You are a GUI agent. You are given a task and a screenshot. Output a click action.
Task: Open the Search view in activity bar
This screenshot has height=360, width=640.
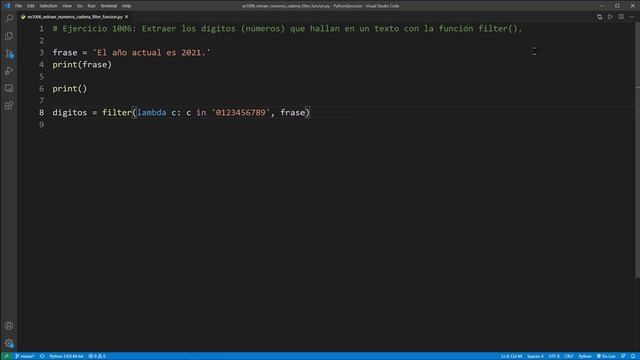[x=9, y=19]
